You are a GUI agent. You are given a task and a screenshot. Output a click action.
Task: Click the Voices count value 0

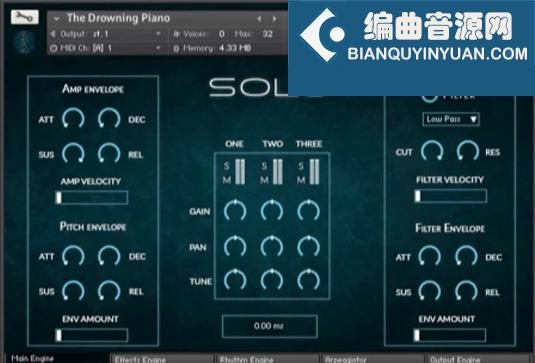coord(222,34)
